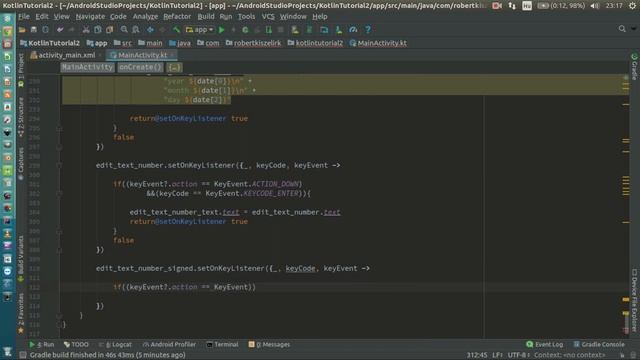Open the VCS menu

pos(268,17)
